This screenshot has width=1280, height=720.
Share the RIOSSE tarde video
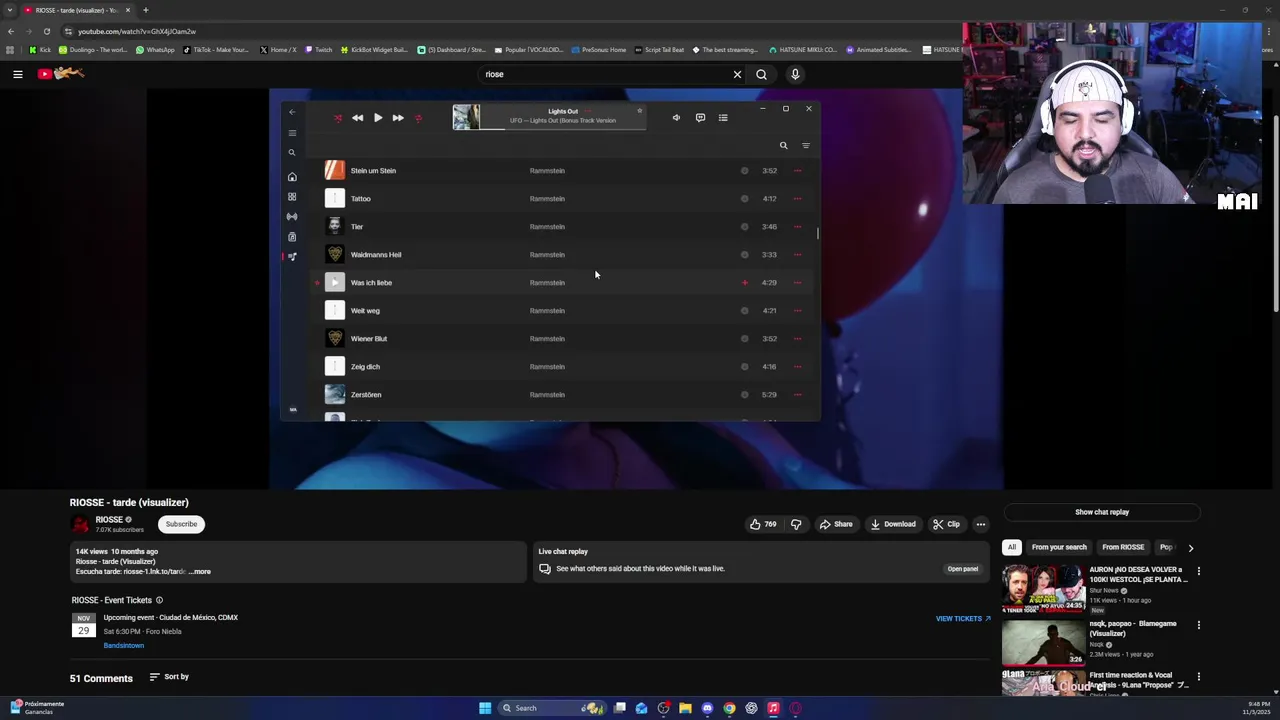(x=836, y=524)
